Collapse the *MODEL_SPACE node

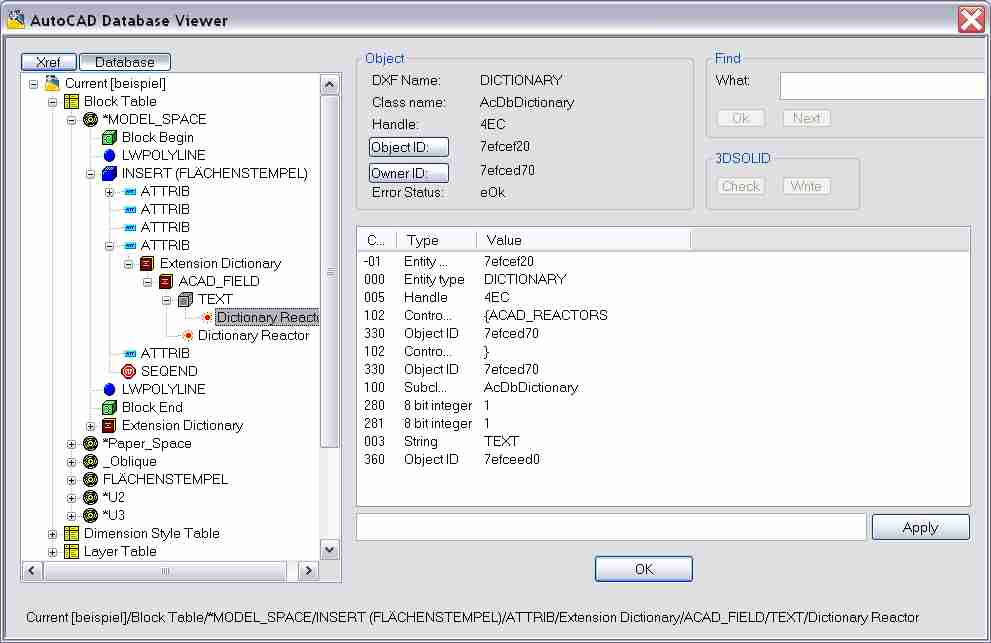pyautogui.click(x=71, y=119)
